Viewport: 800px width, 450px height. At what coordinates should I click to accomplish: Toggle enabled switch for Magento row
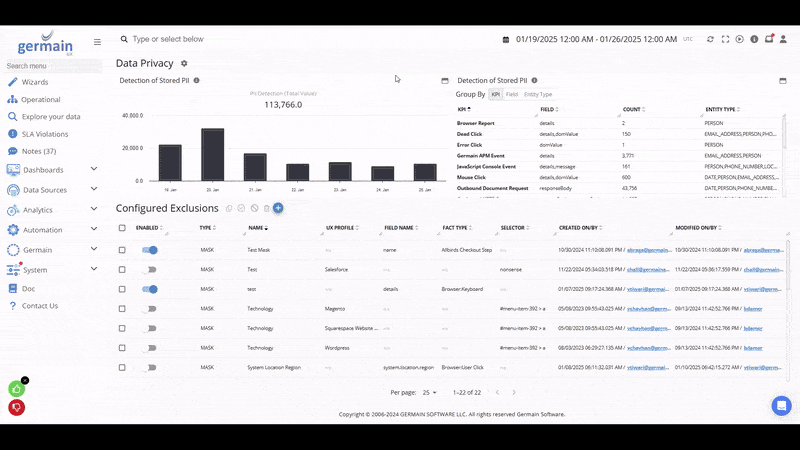click(149, 309)
